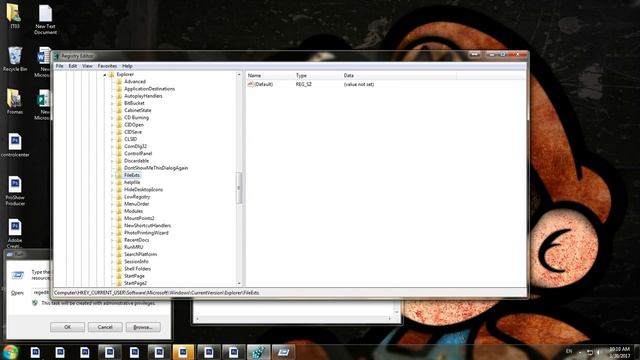640x360 pixels.
Task: Click the Open input field in Run dialog
Action: pos(41,293)
